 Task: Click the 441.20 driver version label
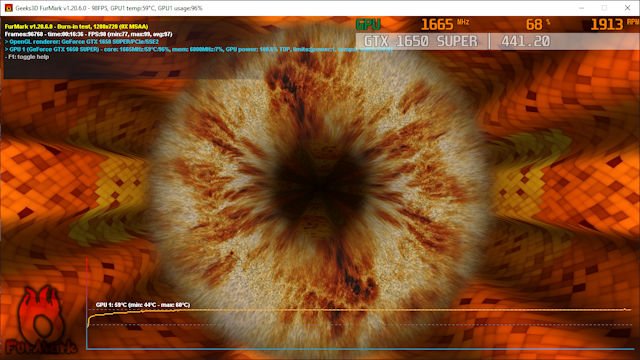tap(525, 41)
